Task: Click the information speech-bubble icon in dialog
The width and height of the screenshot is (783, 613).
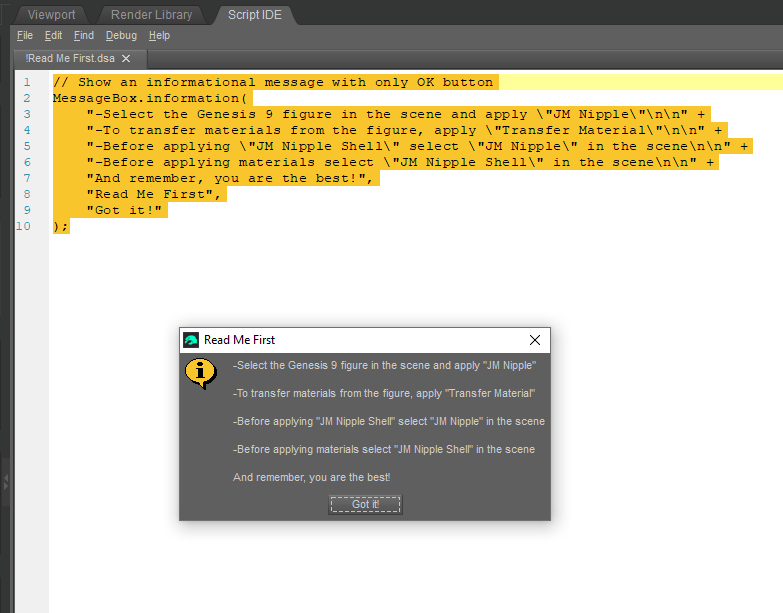Action: point(201,373)
